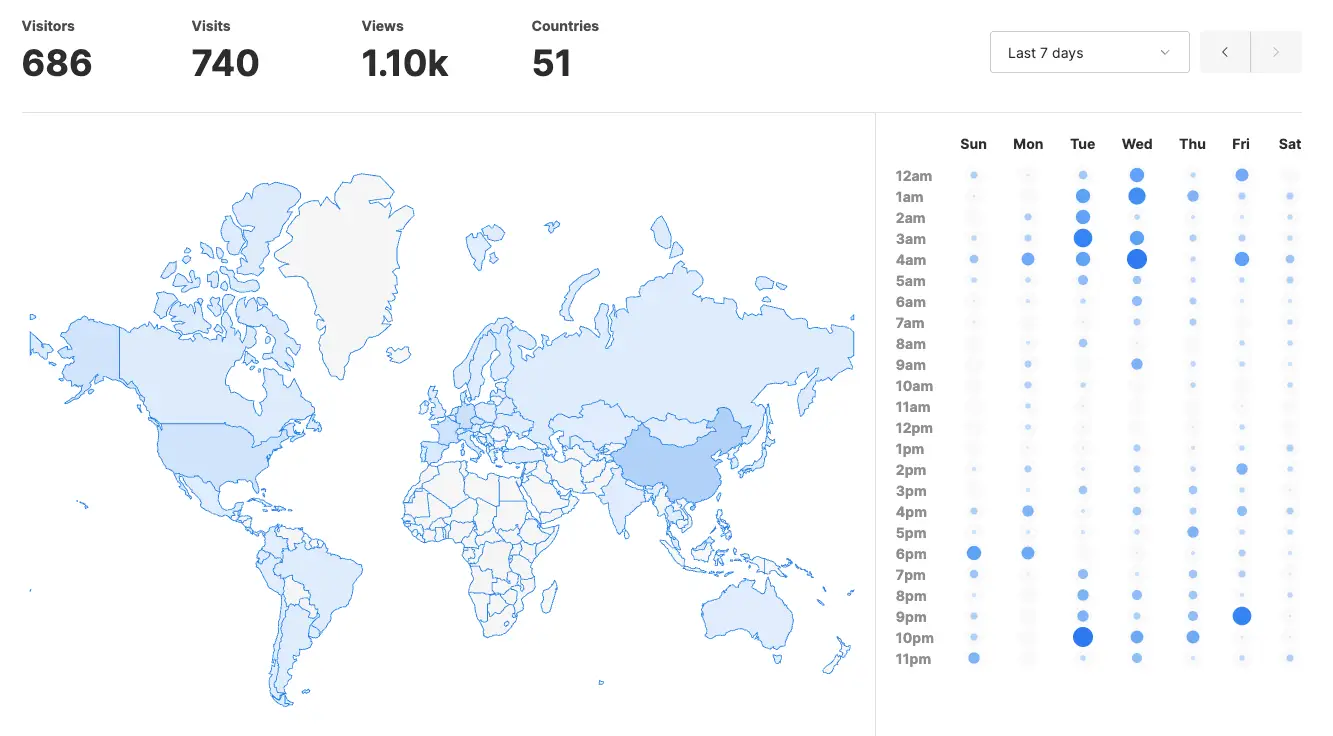Viewport: 1333px width, 736px height.
Task: Click the Wednesday 4am heatmap dot
Action: [x=1137, y=259]
